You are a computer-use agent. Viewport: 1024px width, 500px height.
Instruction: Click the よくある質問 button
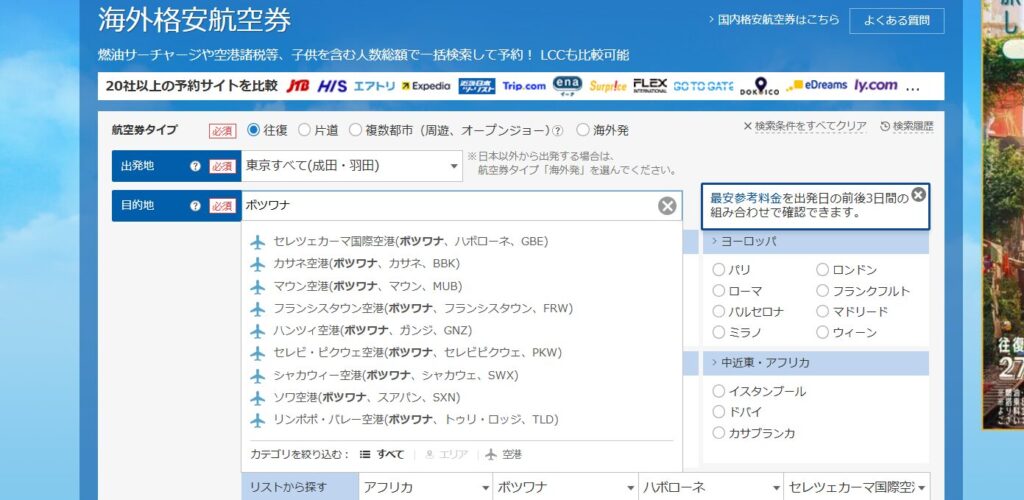point(897,21)
